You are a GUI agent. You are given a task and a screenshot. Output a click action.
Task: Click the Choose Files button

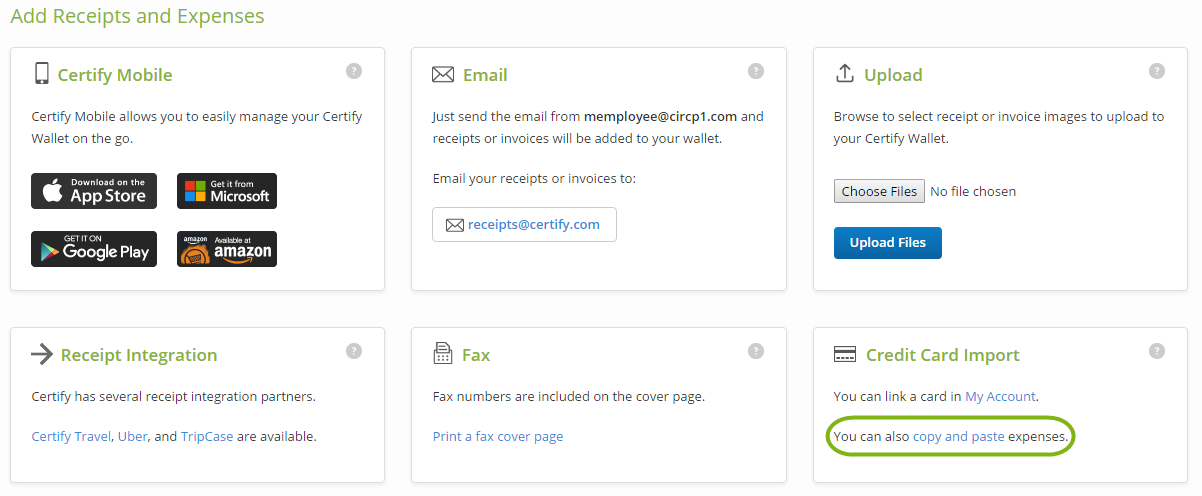[879, 191]
